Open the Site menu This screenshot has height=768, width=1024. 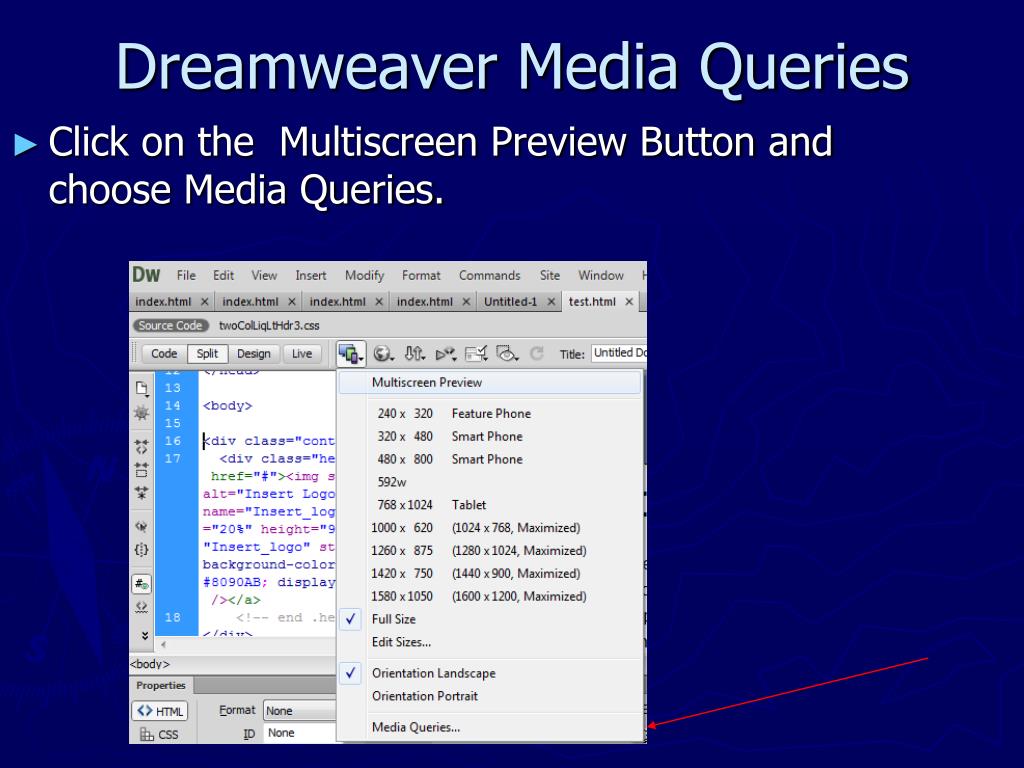550,276
